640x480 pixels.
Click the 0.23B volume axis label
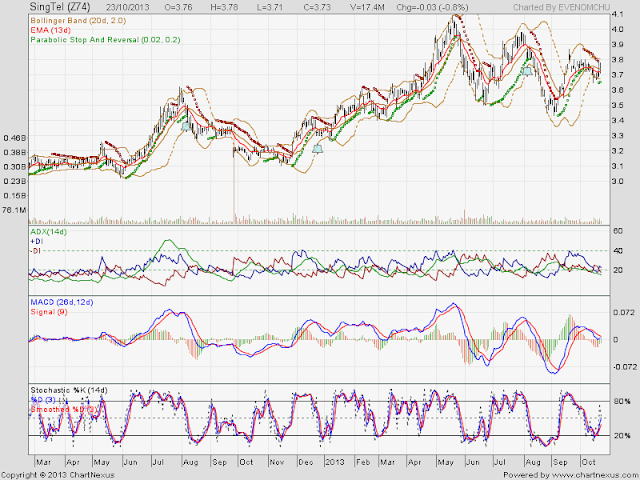(15, 181)
